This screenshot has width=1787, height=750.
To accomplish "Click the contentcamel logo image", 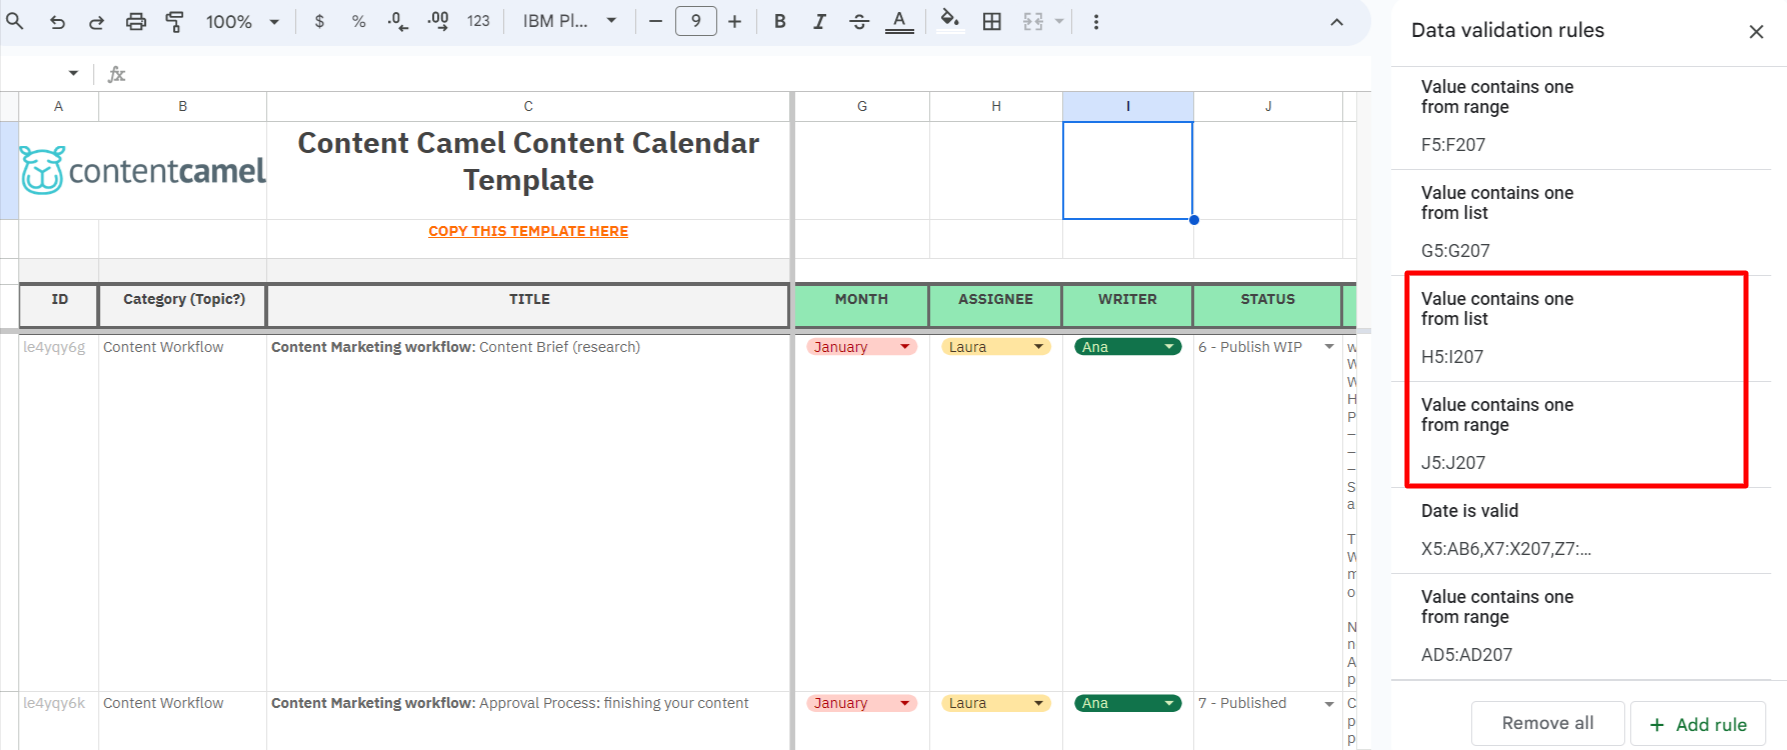I will pyautogui.click(x=143, y=171).
